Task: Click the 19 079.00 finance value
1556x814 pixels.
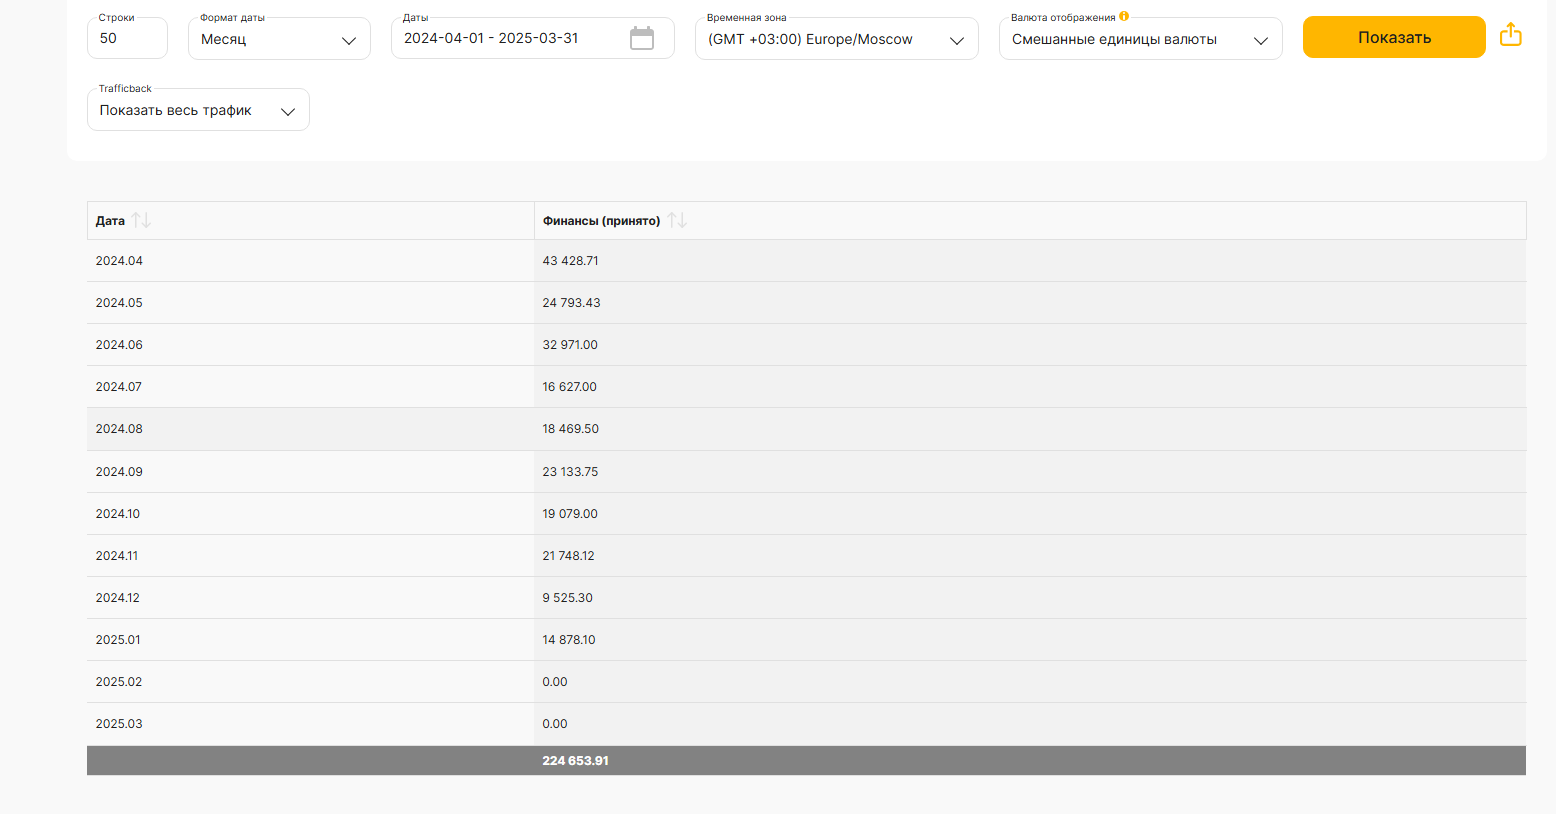Action: [570, 514]
